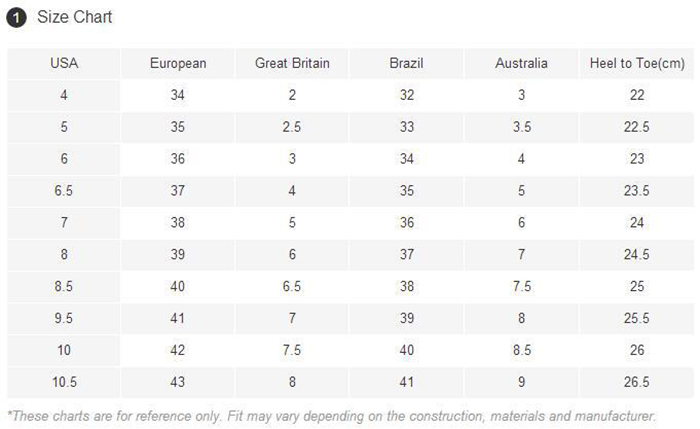Select the USA column header
This screenshot has width=700, height=429.
click(64, 63)
